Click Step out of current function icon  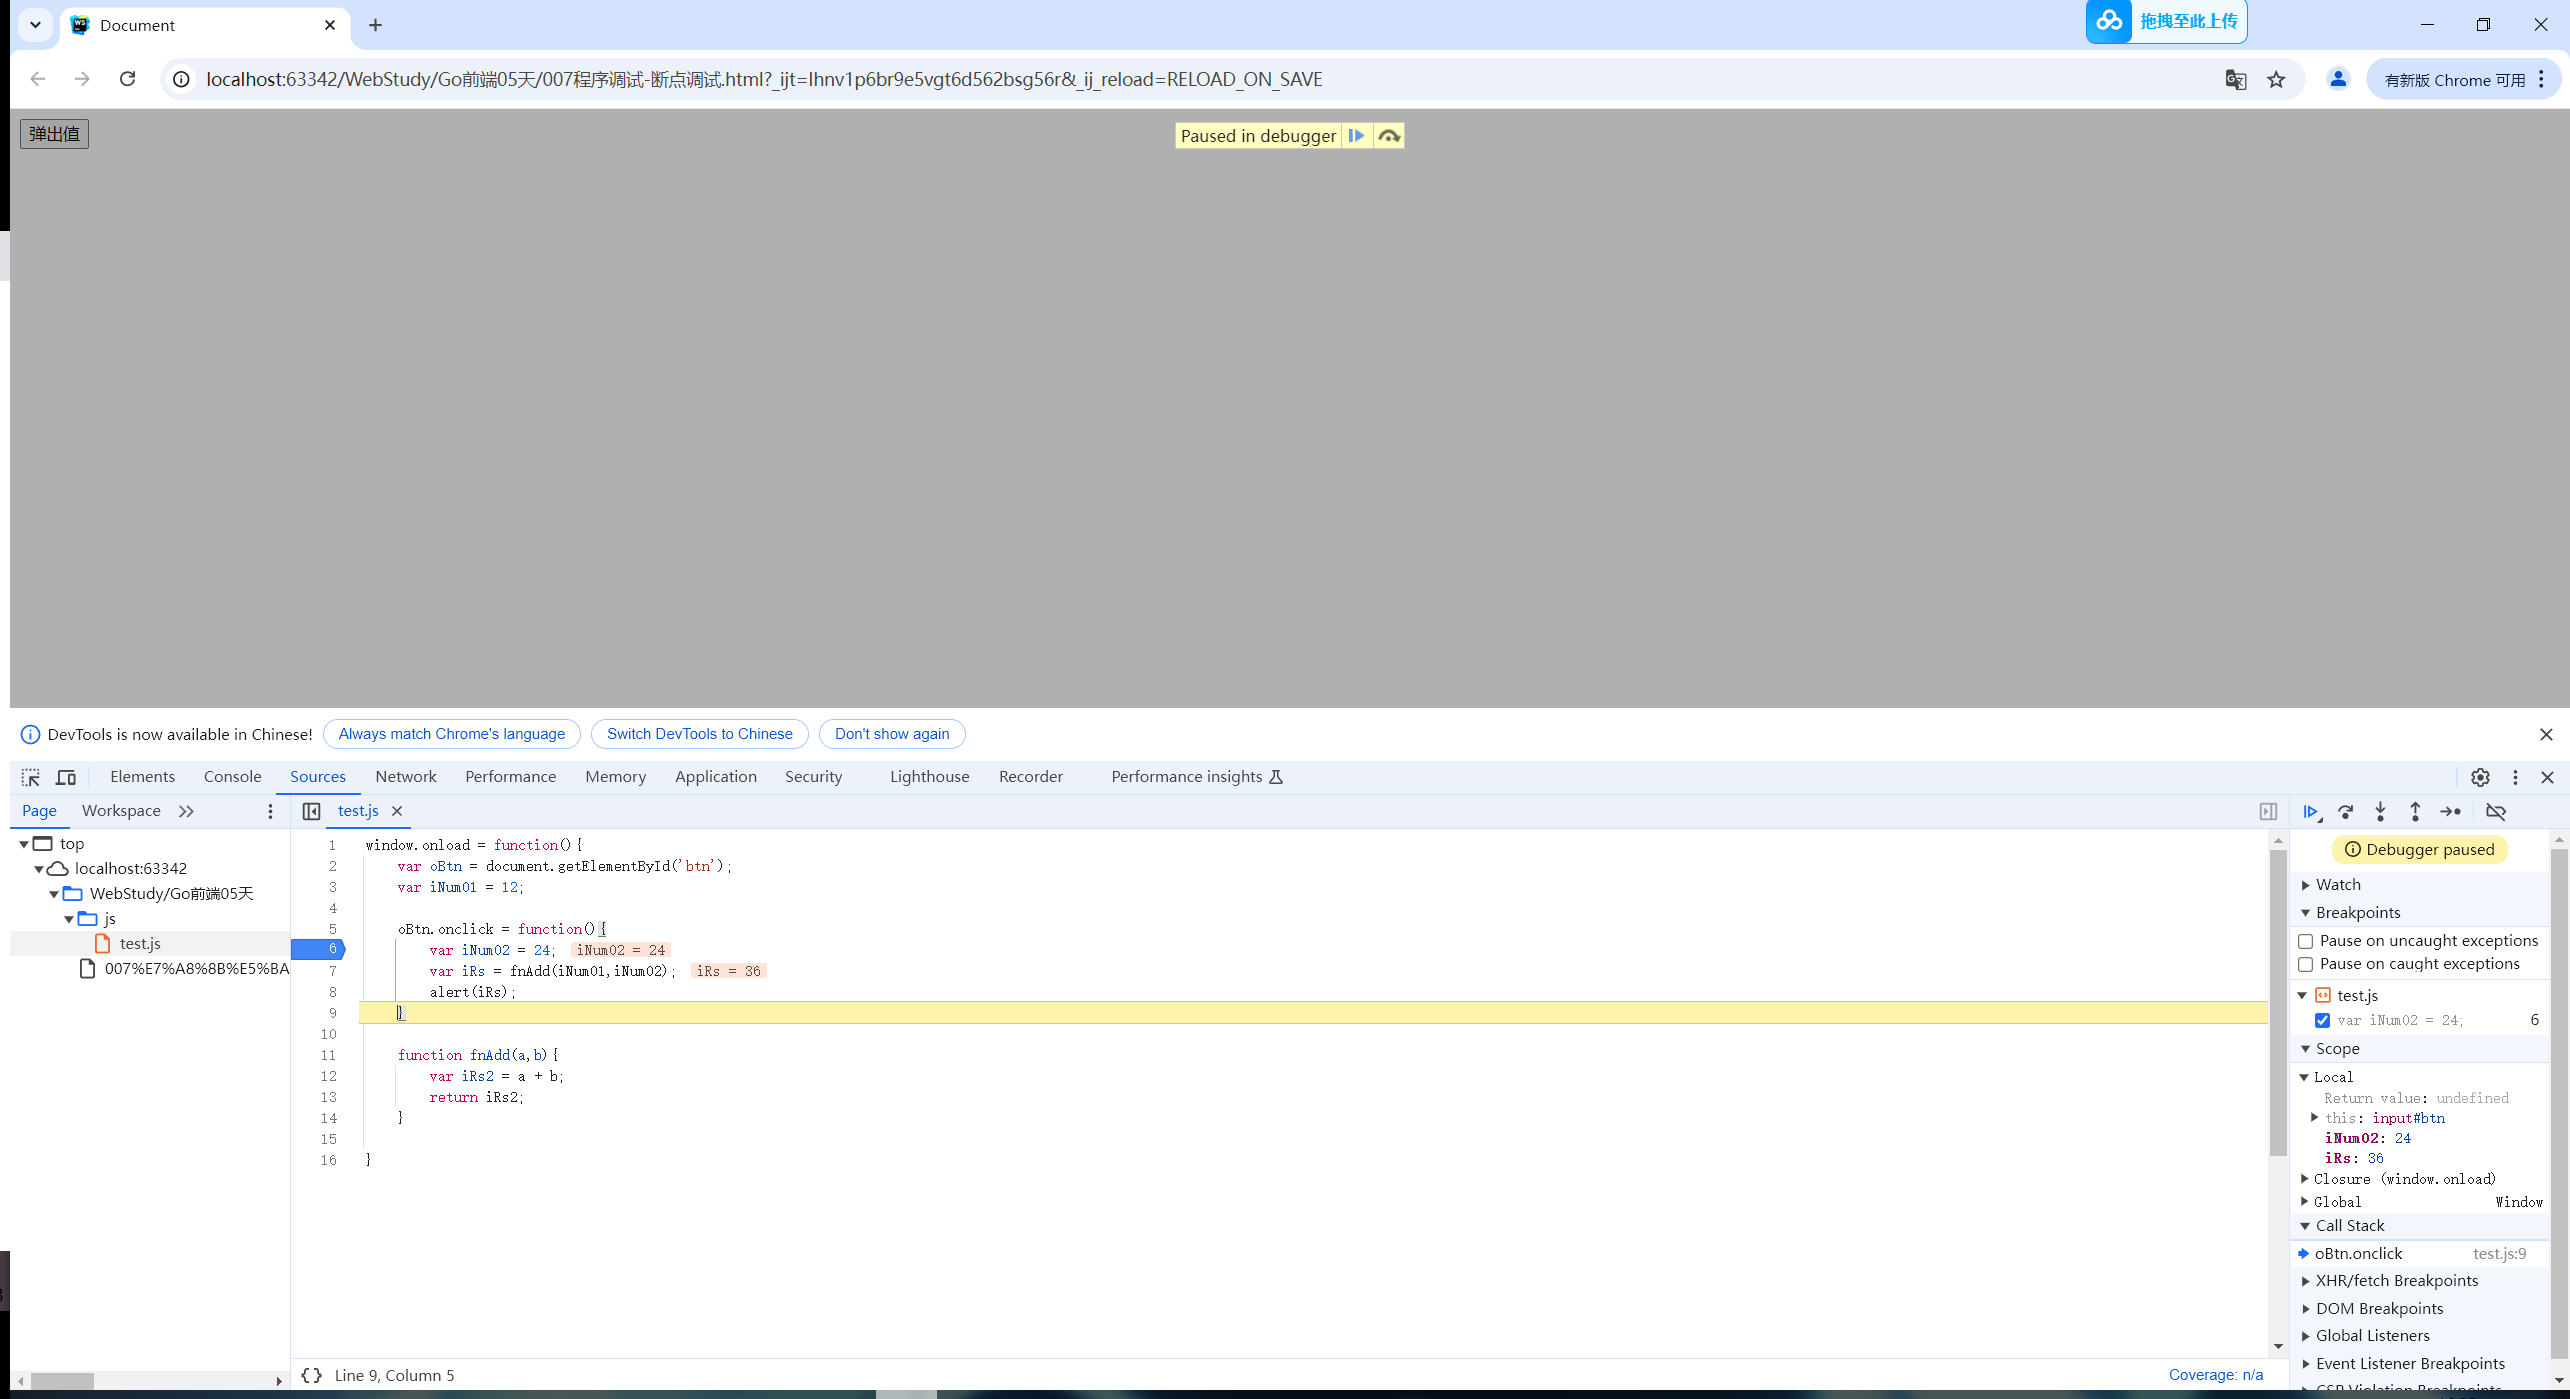click(2415, 812)
